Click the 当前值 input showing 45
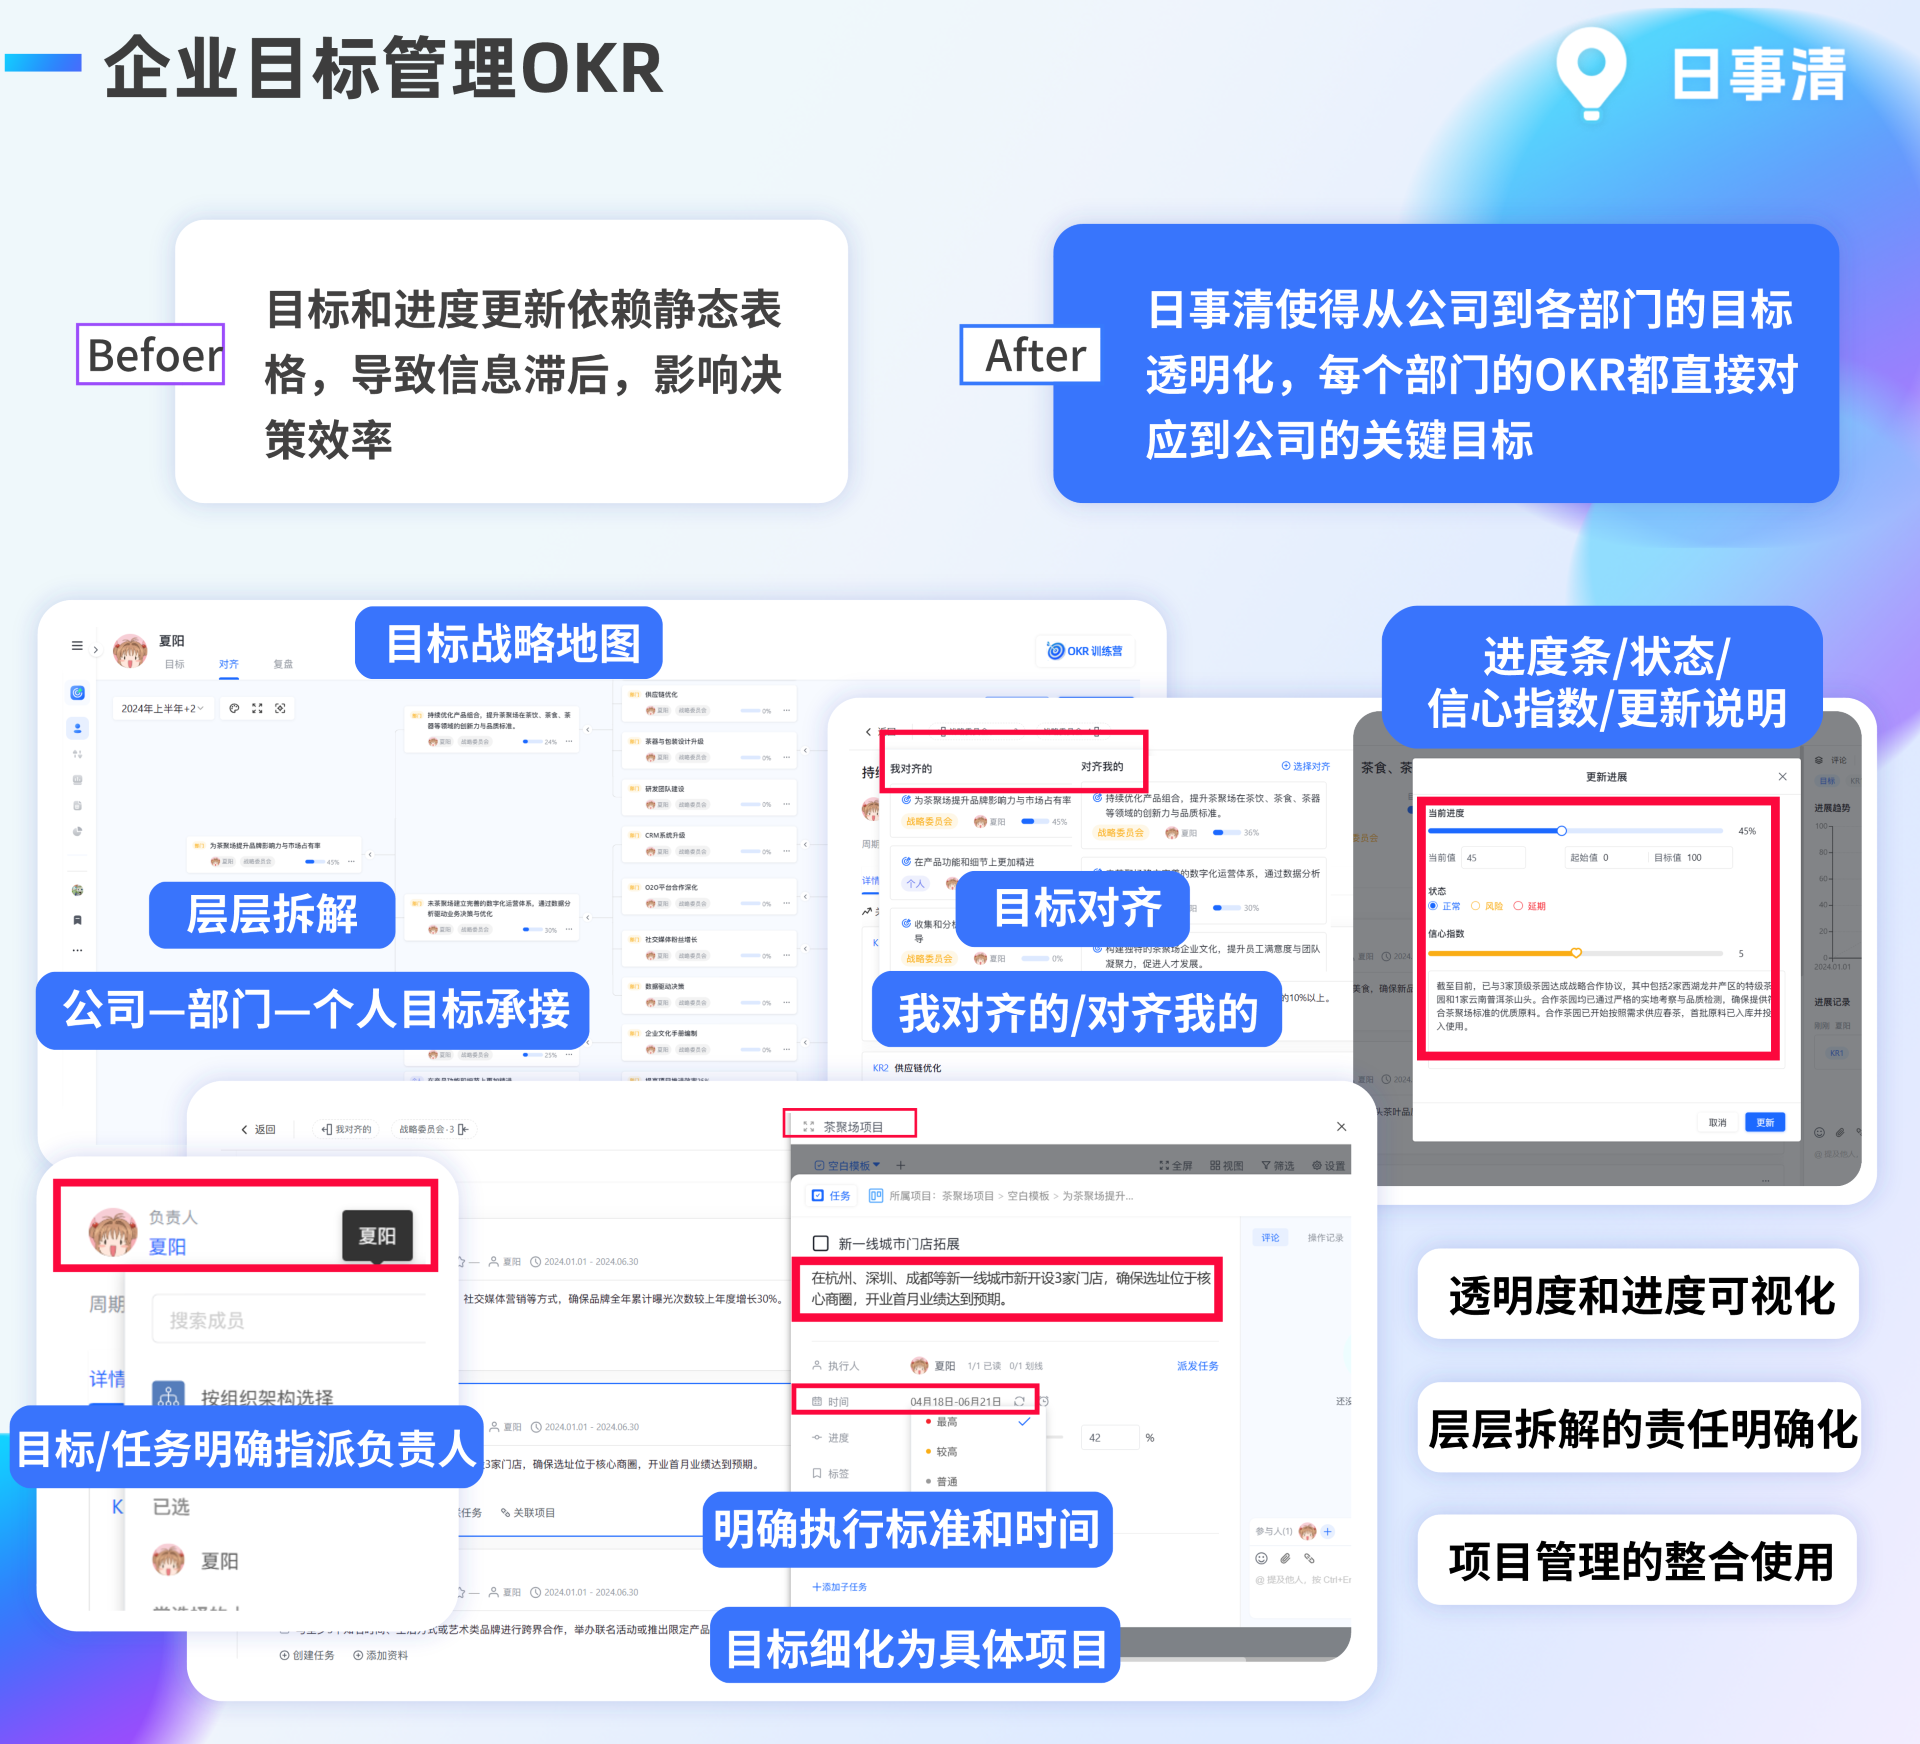Screen dimensions: 1920x1744 (1494, 858)
